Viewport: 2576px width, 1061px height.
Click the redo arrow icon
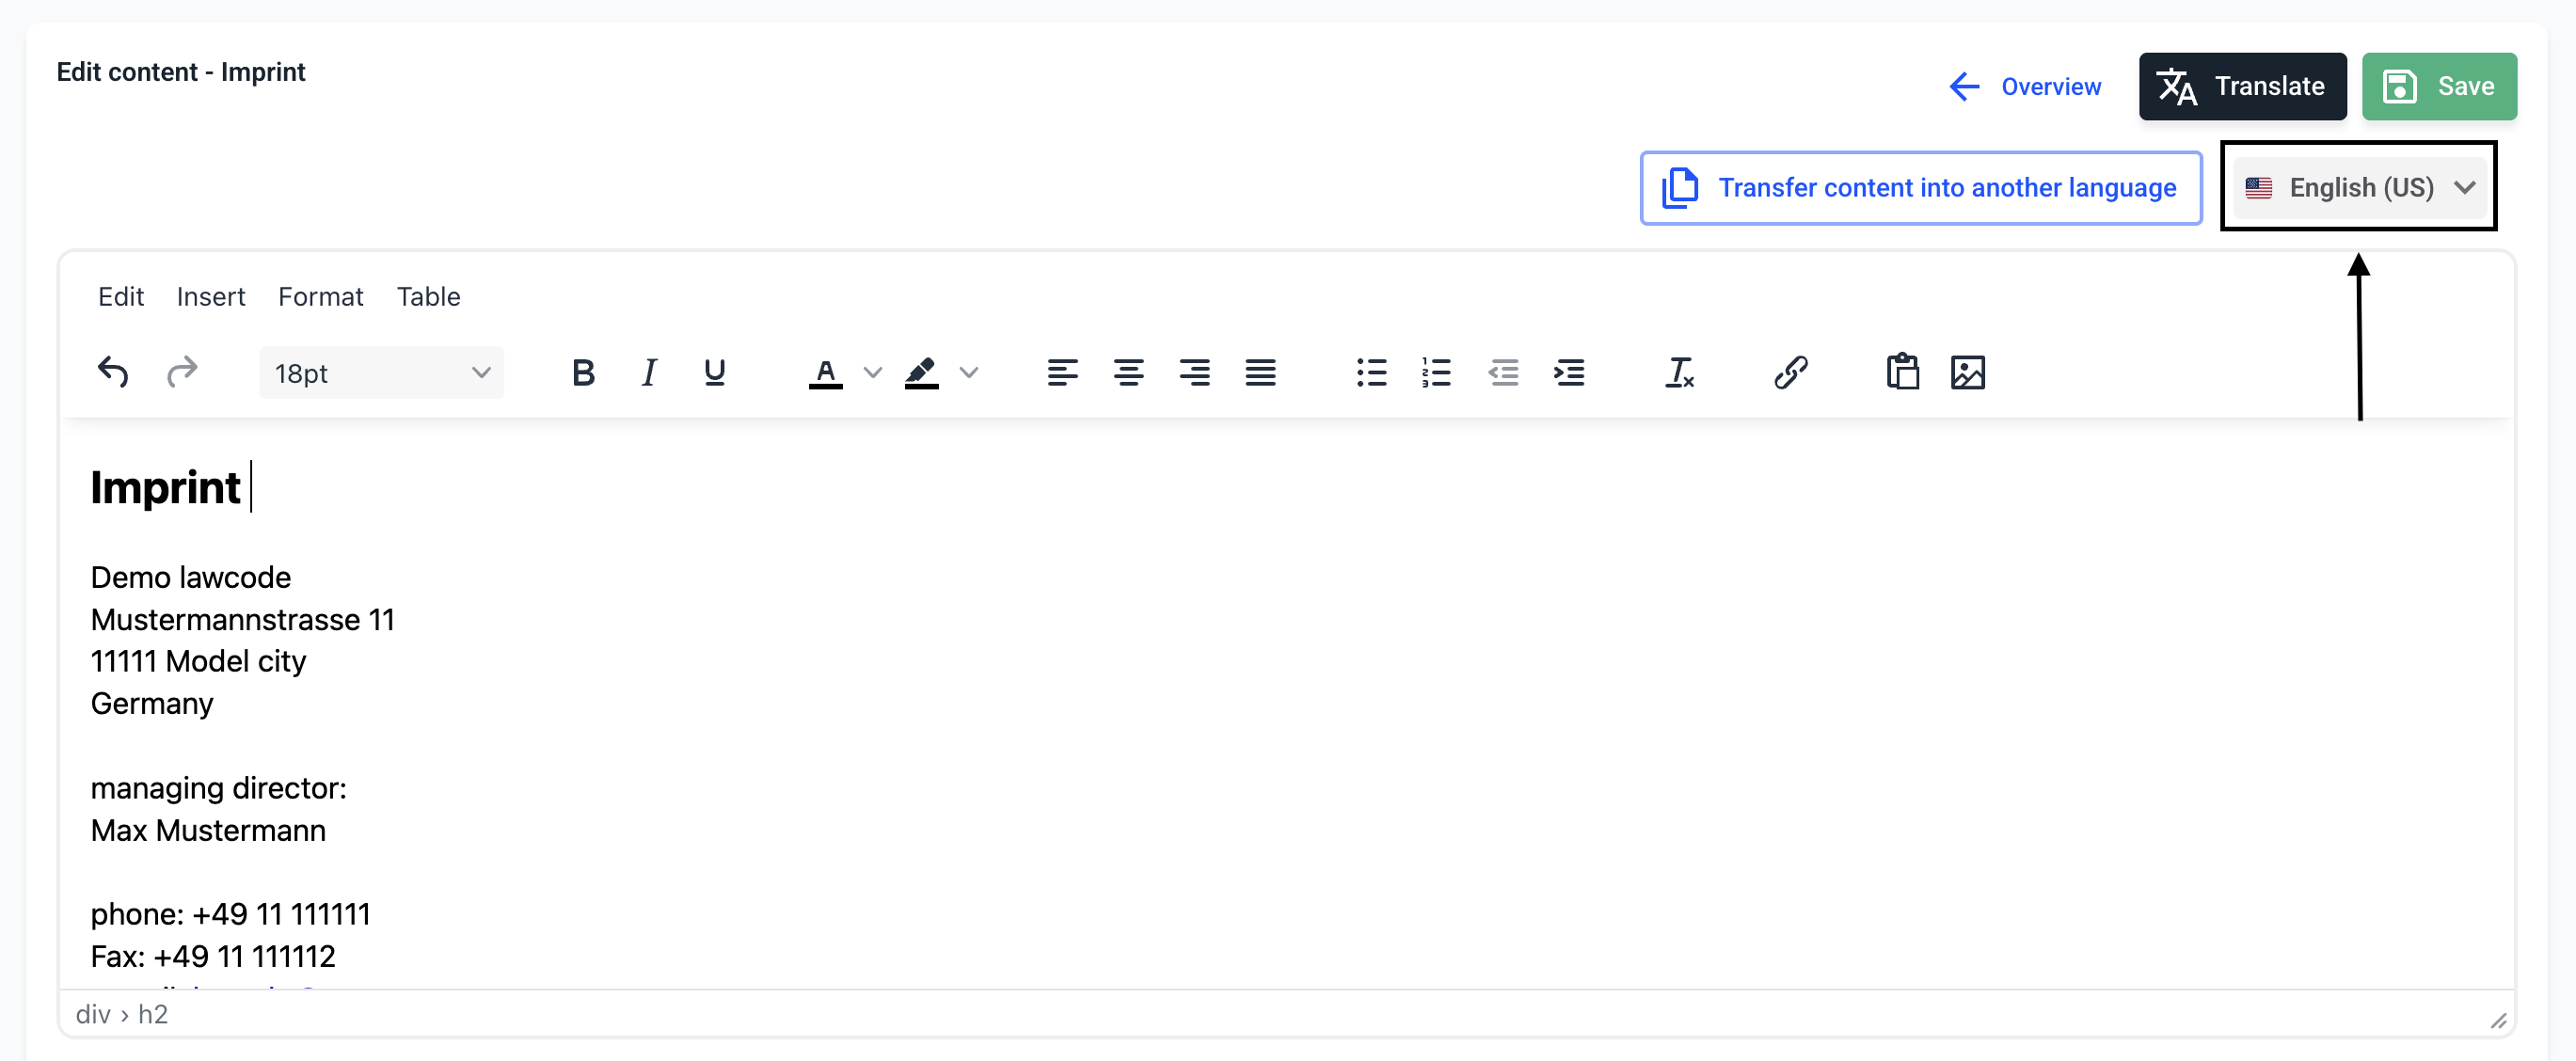182,372
